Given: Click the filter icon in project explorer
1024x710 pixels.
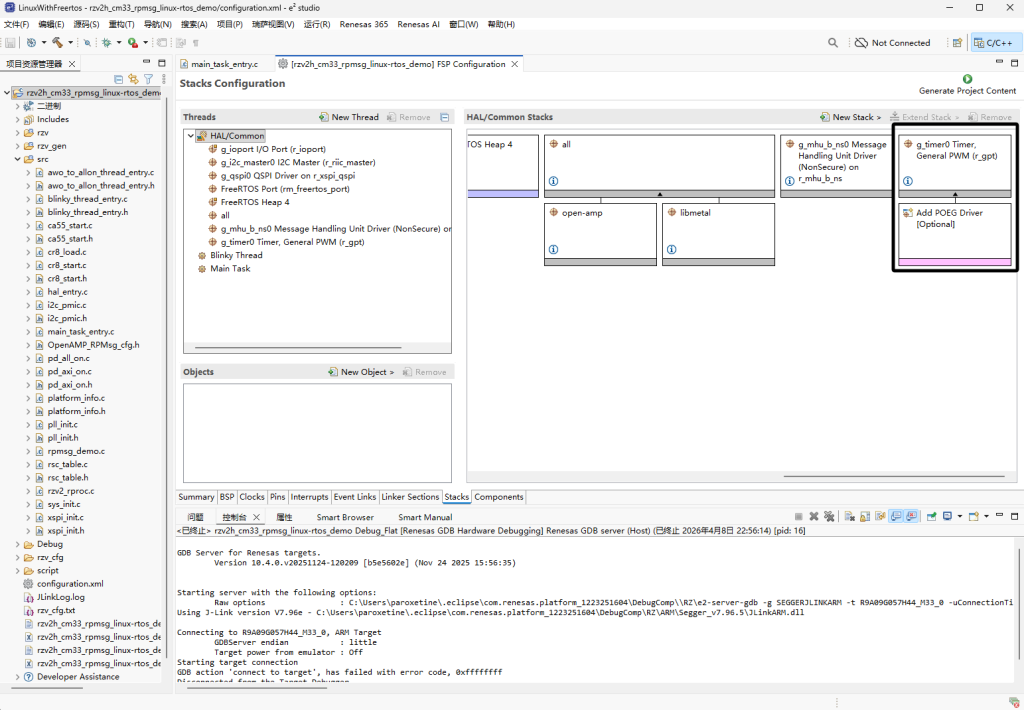Looking at the screenshot, I should coord(148,79).
